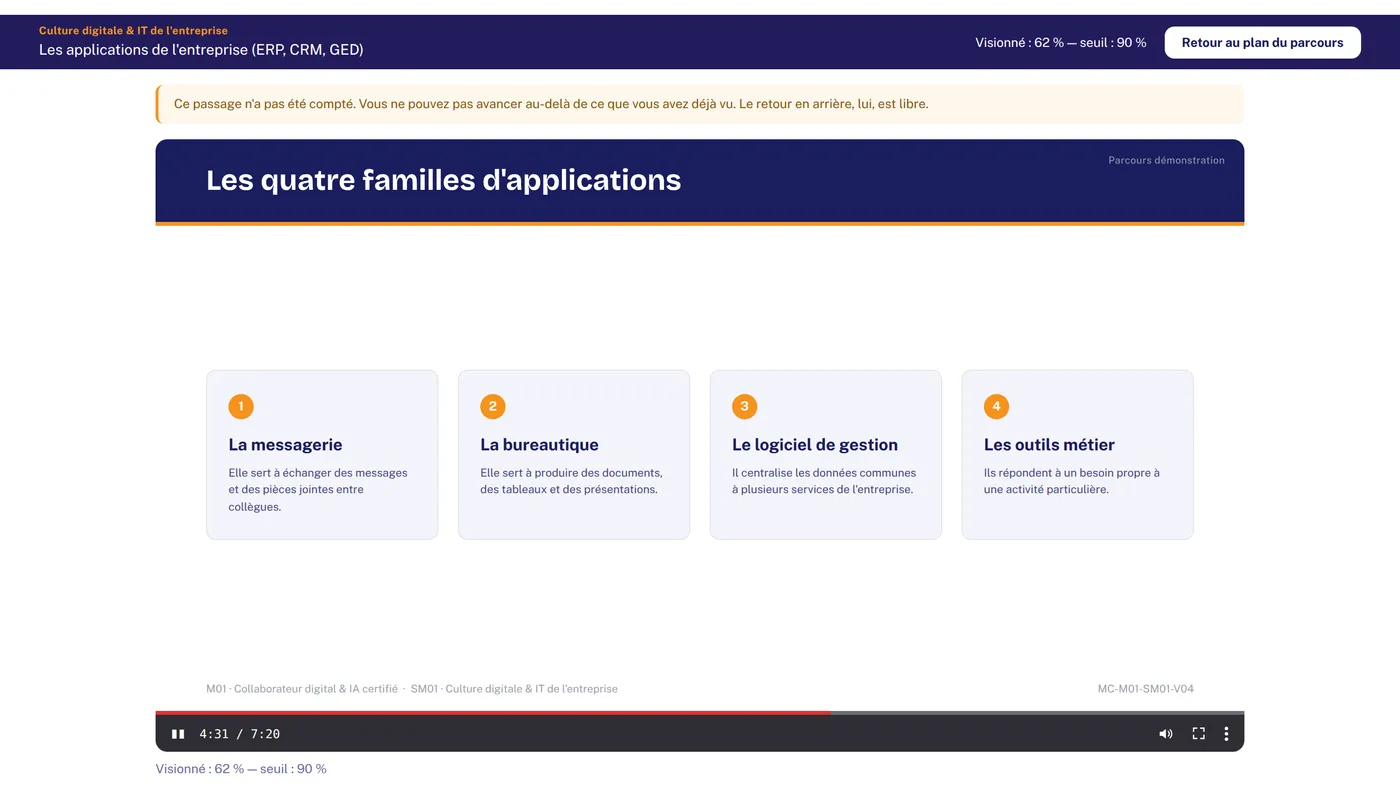Click the orange number 1 badge
The height and width of the screenshot is (788, 1400).
pos(241,406)
